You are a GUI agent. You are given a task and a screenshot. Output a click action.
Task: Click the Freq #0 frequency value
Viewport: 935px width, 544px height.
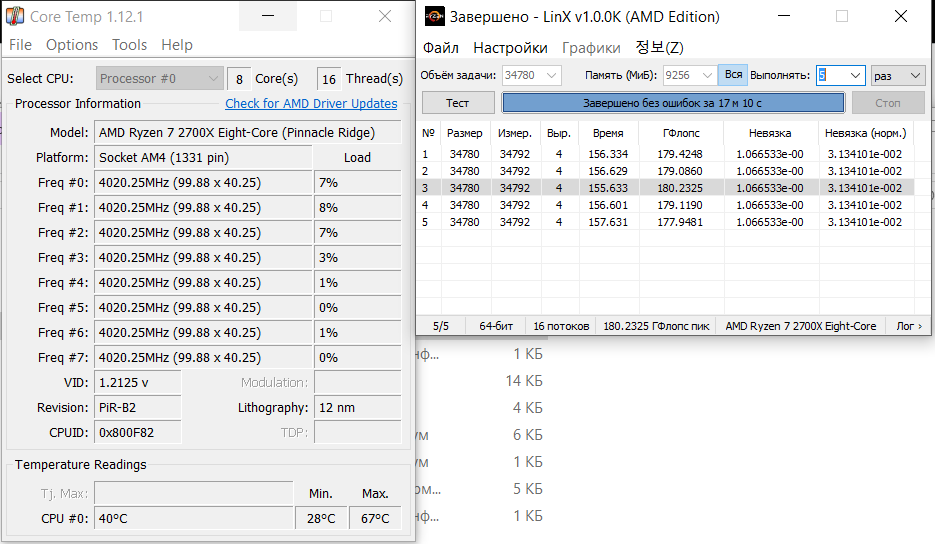[x=203, y=183]
